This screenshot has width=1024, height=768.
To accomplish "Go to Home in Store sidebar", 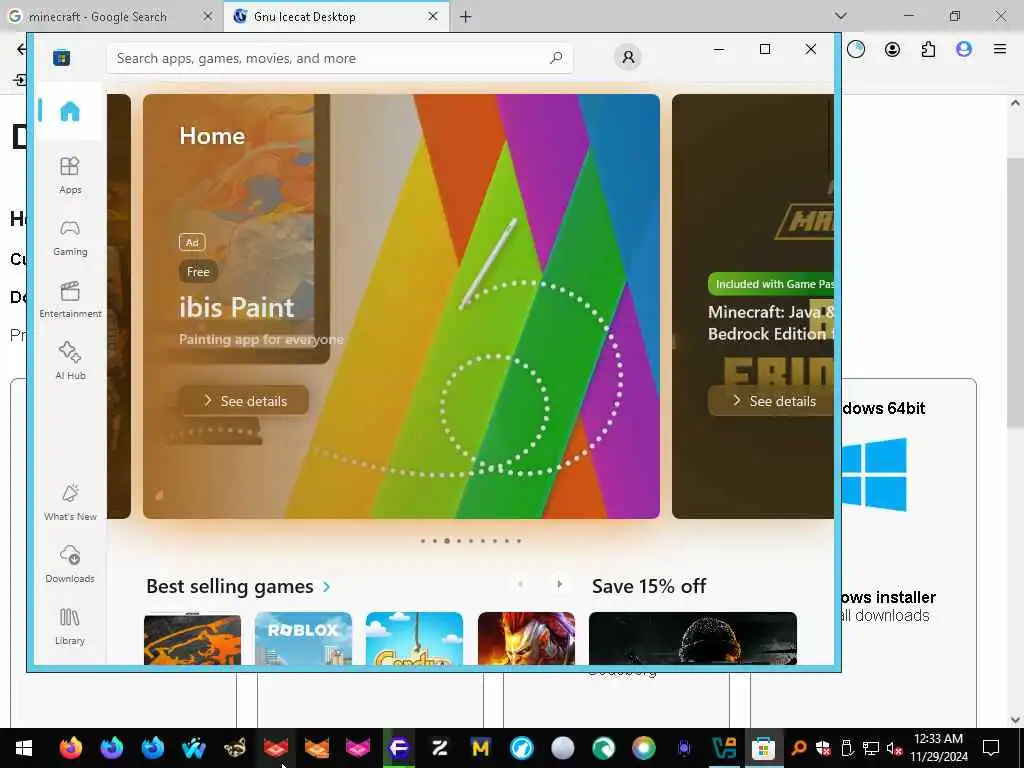I will click(70, 111).
